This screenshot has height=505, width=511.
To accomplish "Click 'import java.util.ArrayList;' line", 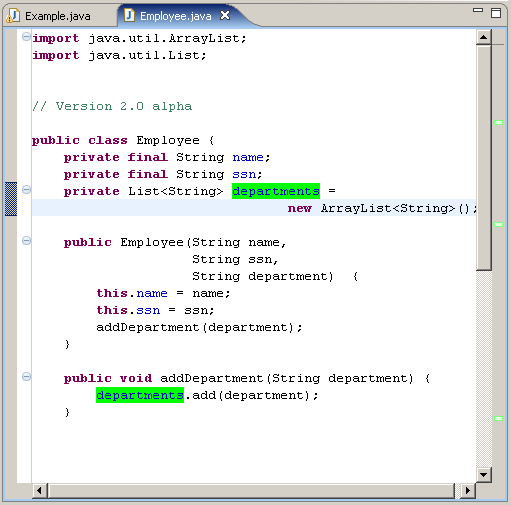I will pyautogui.click(x=139, y=38).
